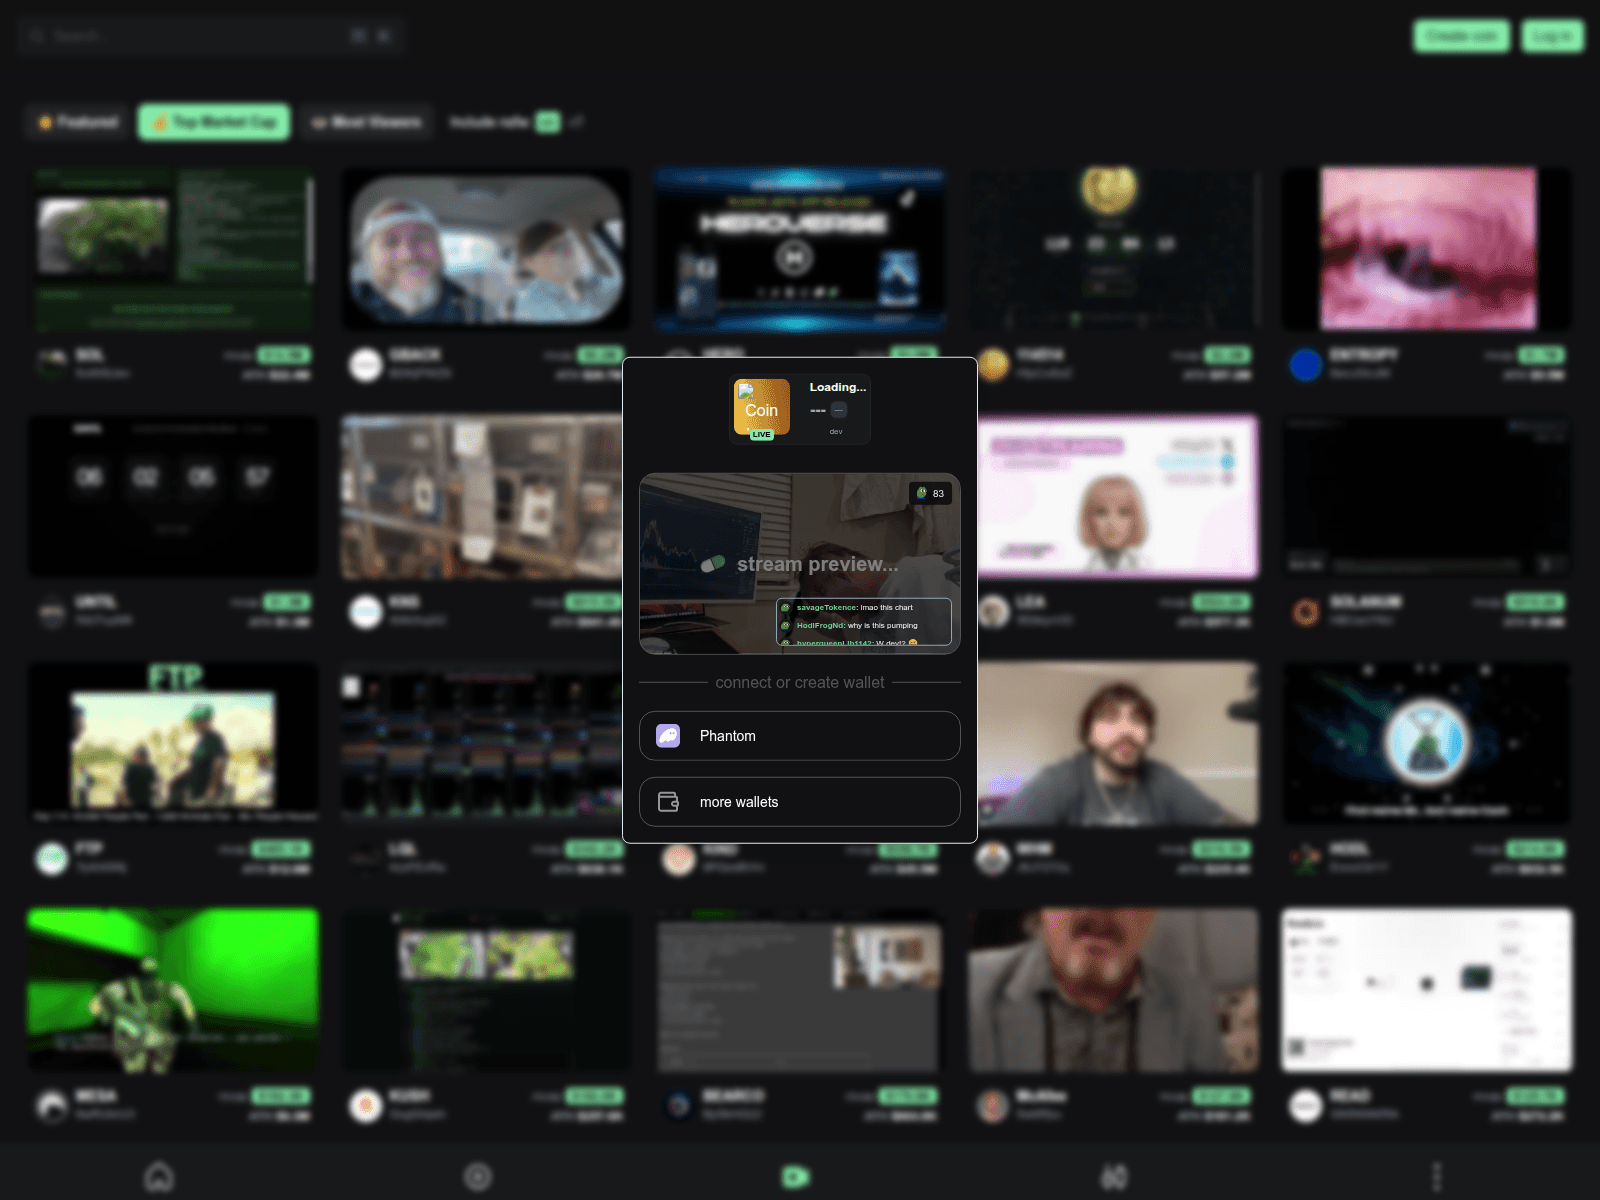The height and width of the screenshot is (1200, 1600).
Task: Connect using the Phantom wallet button
Action: pos(799,735)
